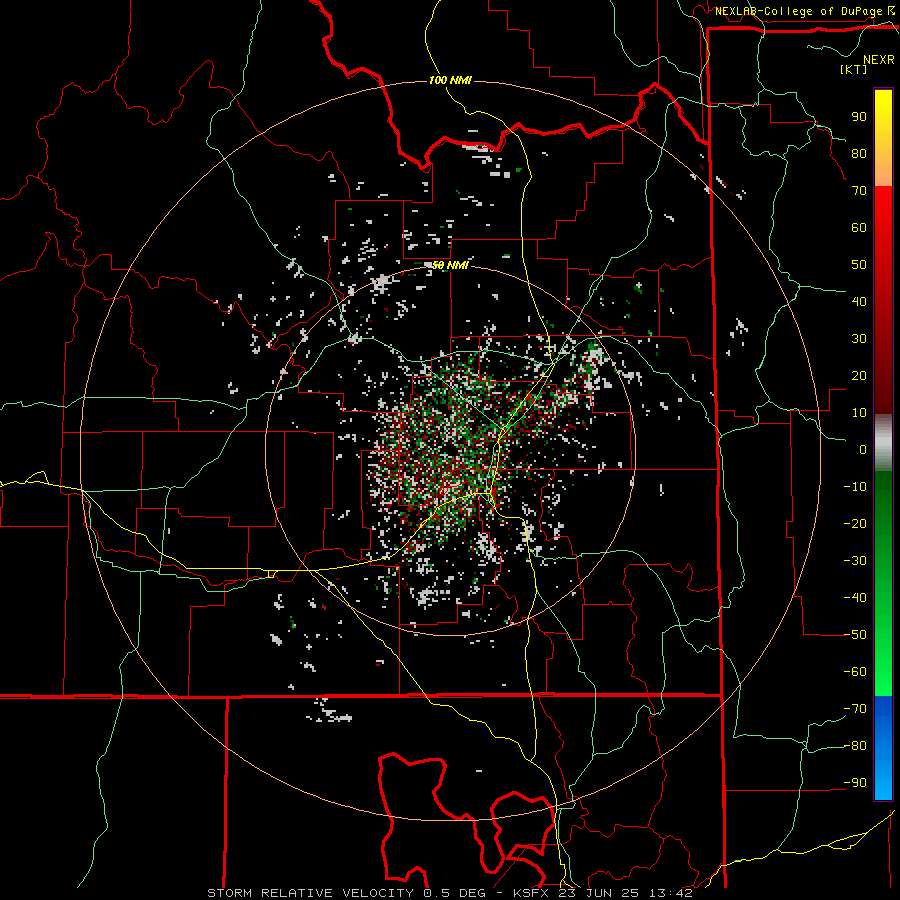Click the 23 JUN 25 13:42 timestamp
Viewport: 900px width, 900px height.
[626, 893]
